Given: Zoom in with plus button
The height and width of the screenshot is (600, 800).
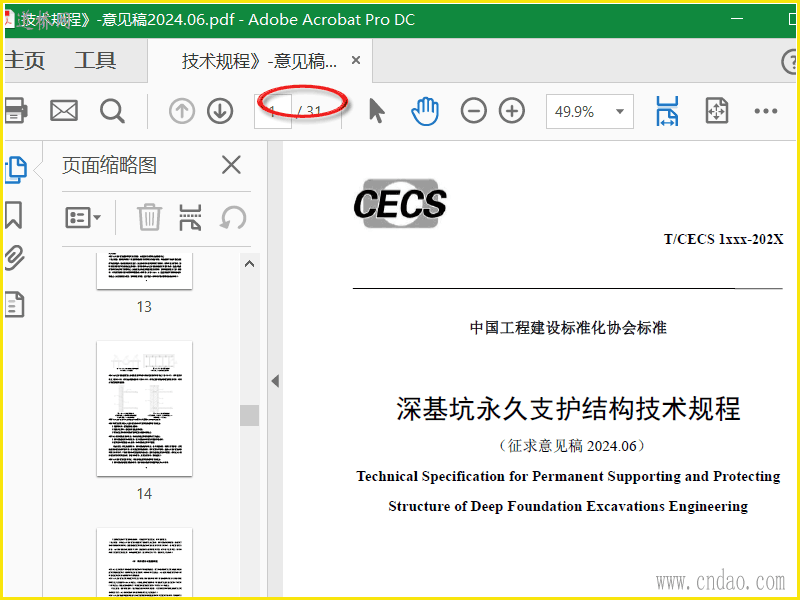Looking at the screenshot, I should [512, 111].
